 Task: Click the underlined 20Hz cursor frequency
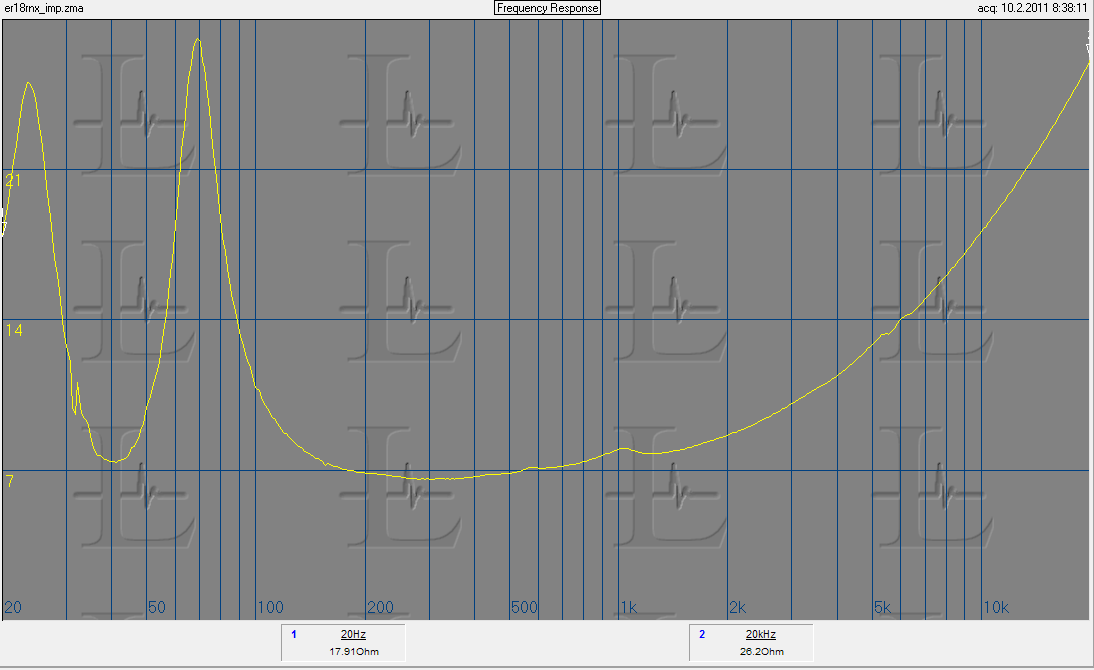[352, 634]
